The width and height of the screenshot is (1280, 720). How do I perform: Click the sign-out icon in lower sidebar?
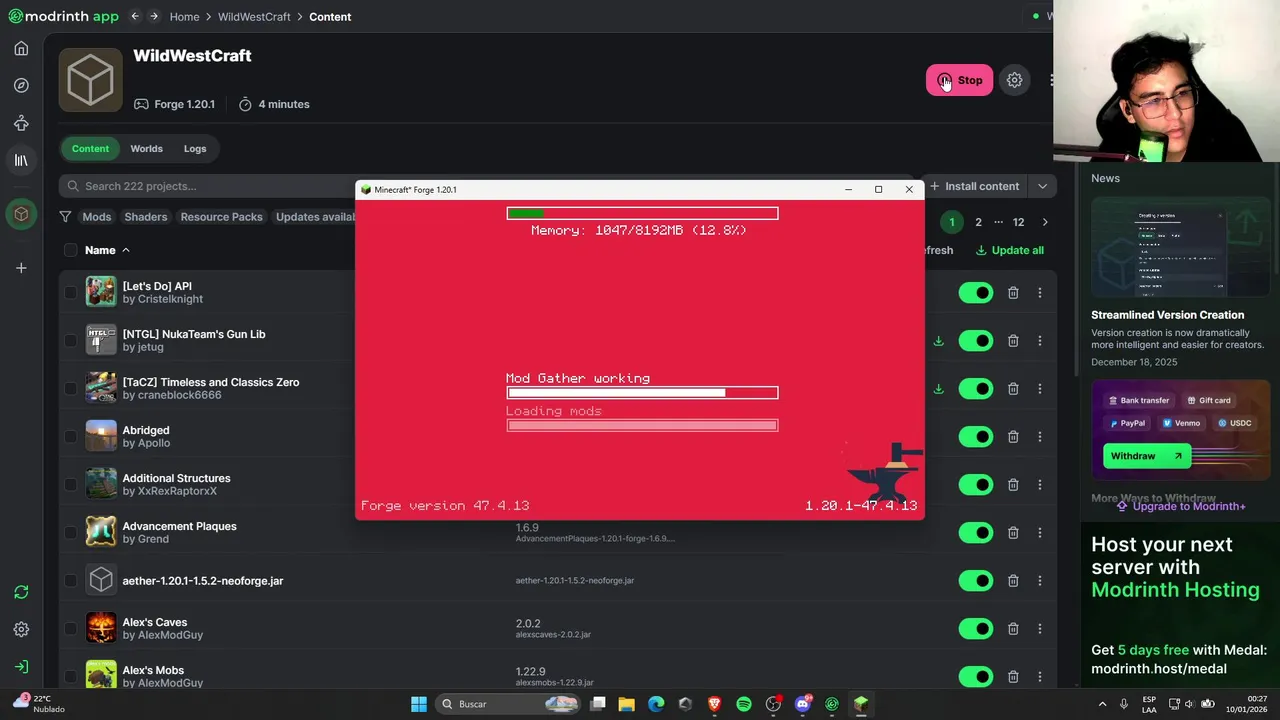pyautogui.click(x=21, y=667)
